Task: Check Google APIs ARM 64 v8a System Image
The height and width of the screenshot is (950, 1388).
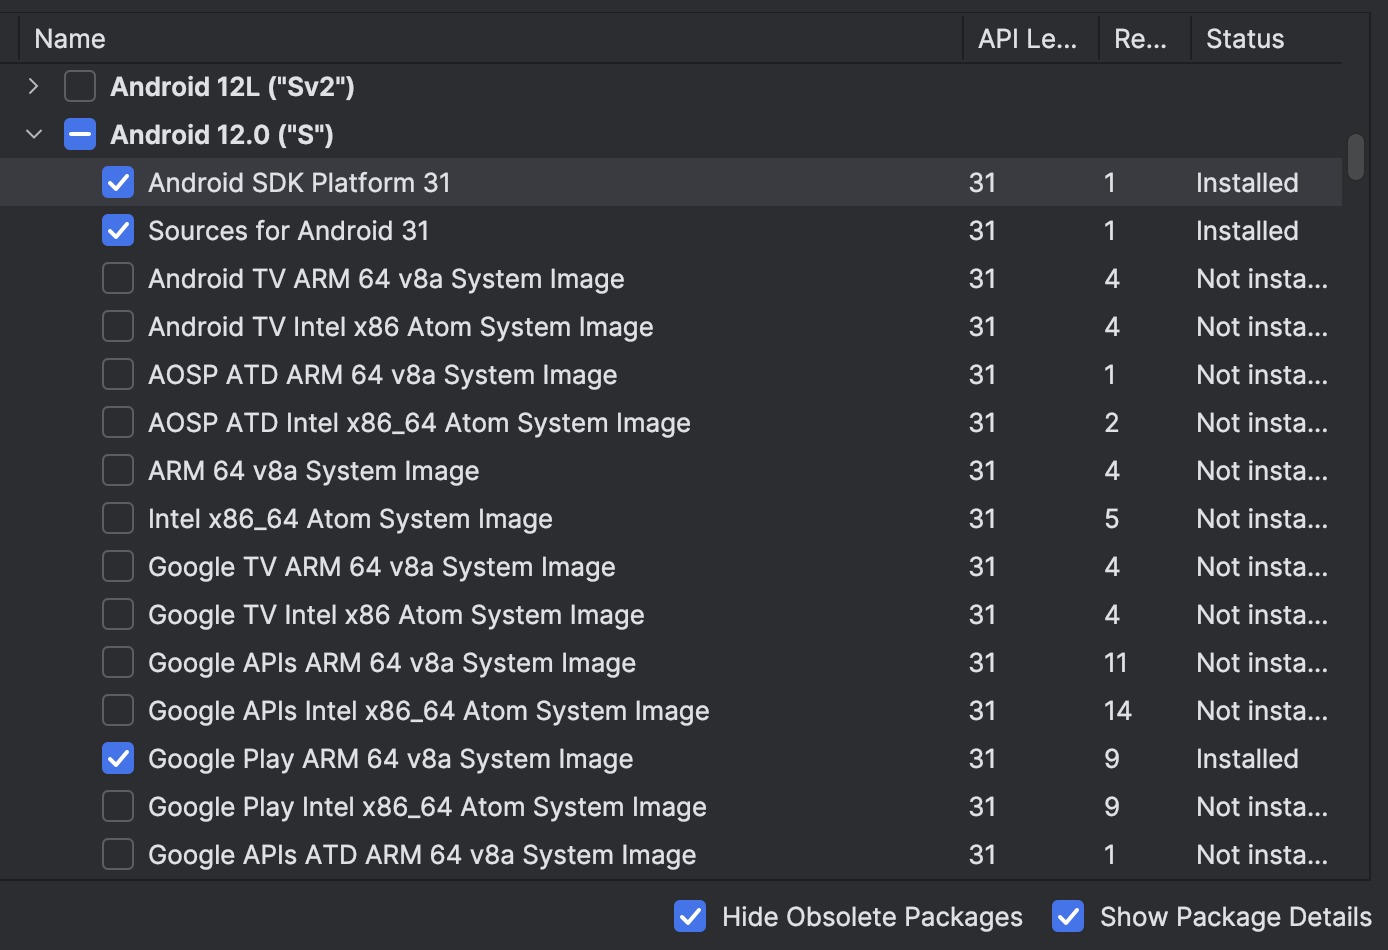Action: (x=118, y=663)
